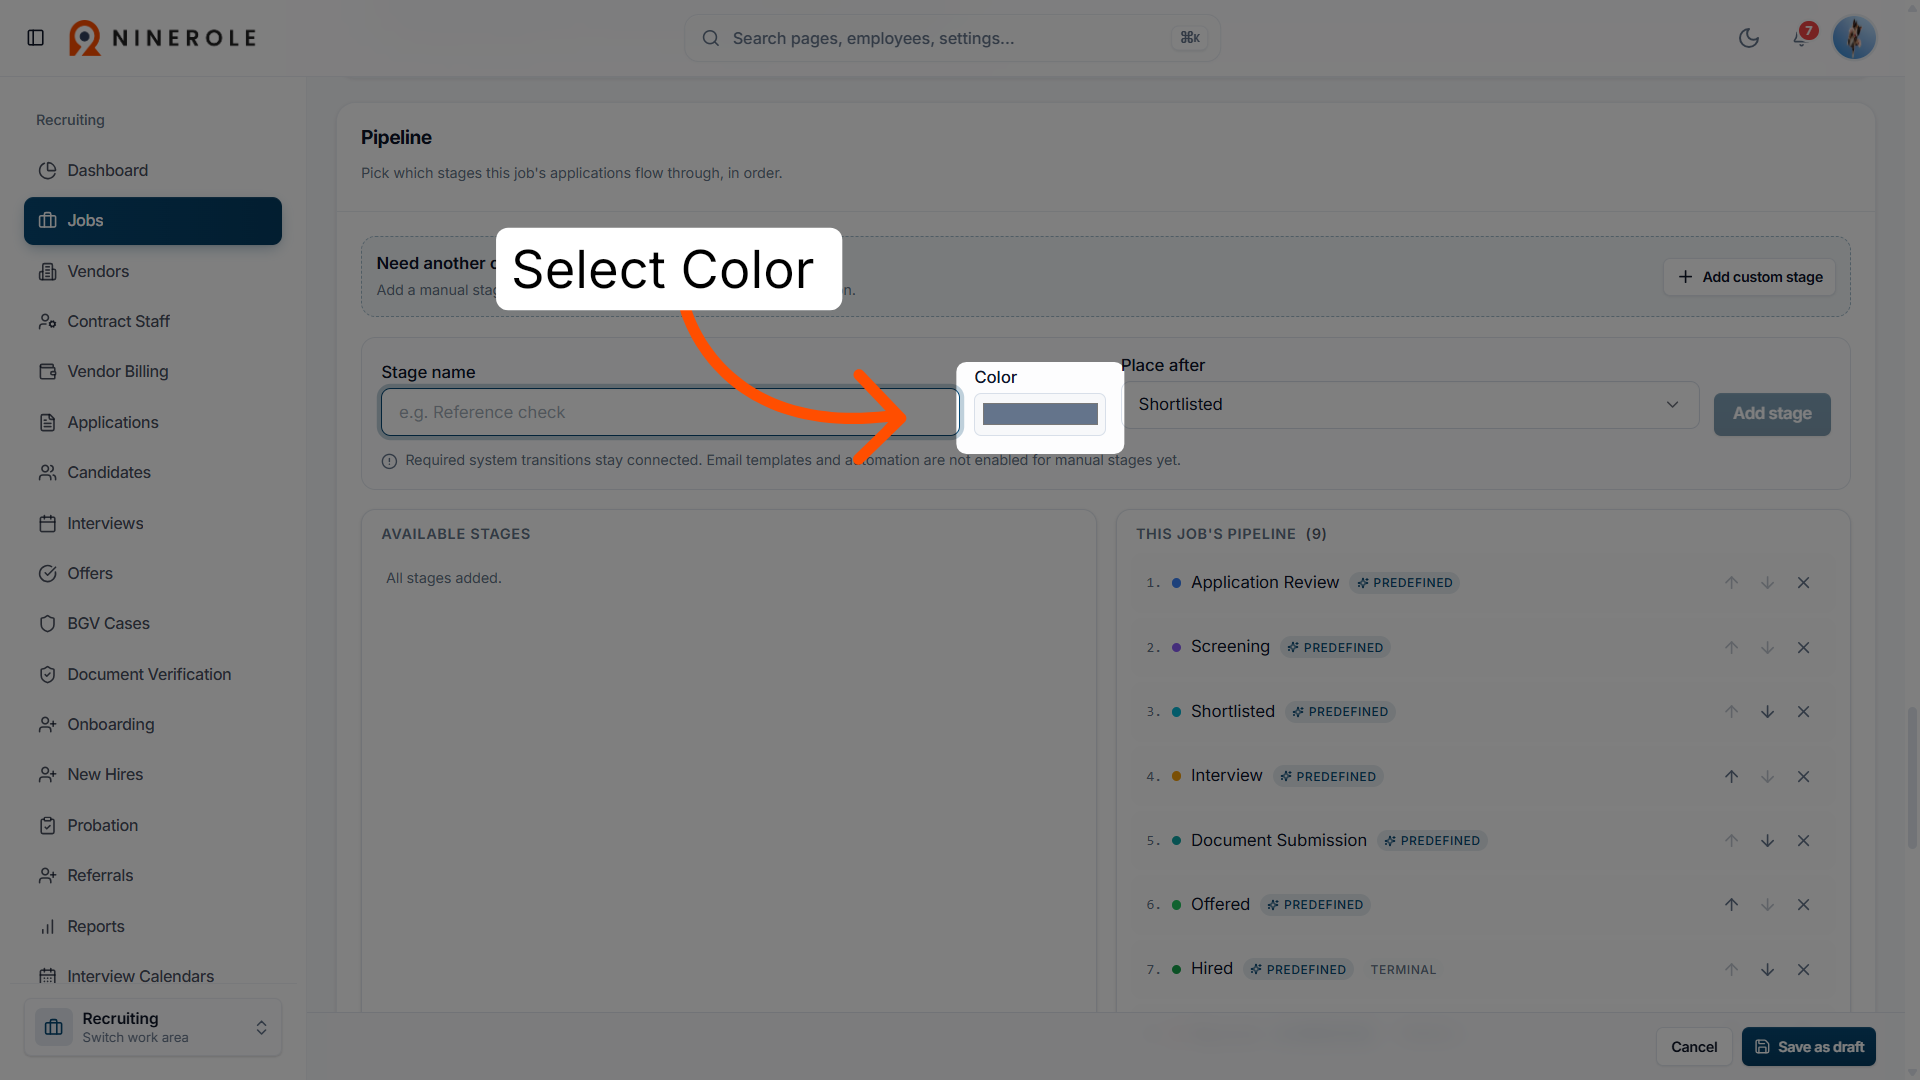Move Application Review stage down
The image size is (1920, 1080).
coord(1767,583)
